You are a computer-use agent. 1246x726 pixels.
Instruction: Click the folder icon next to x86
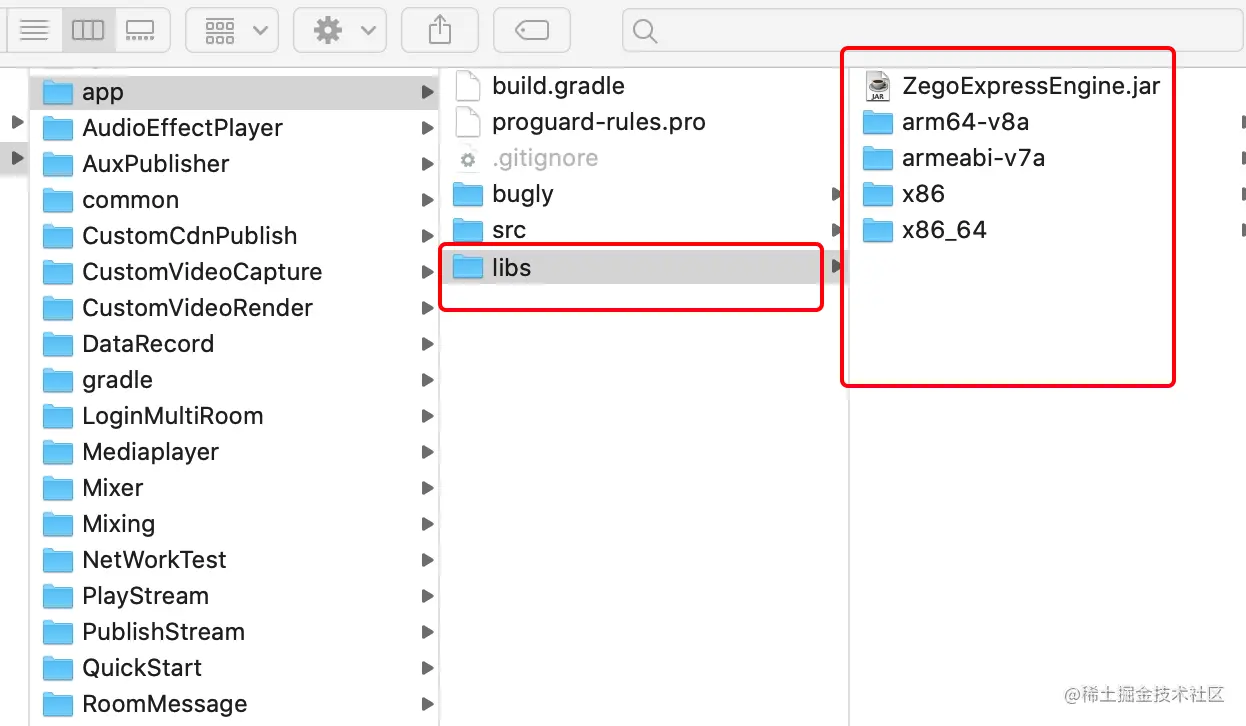point(878,194)
